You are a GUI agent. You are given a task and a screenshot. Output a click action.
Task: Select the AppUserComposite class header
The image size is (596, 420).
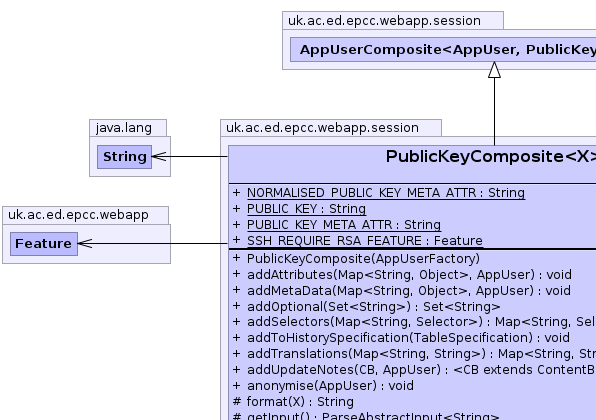point(443,49)
